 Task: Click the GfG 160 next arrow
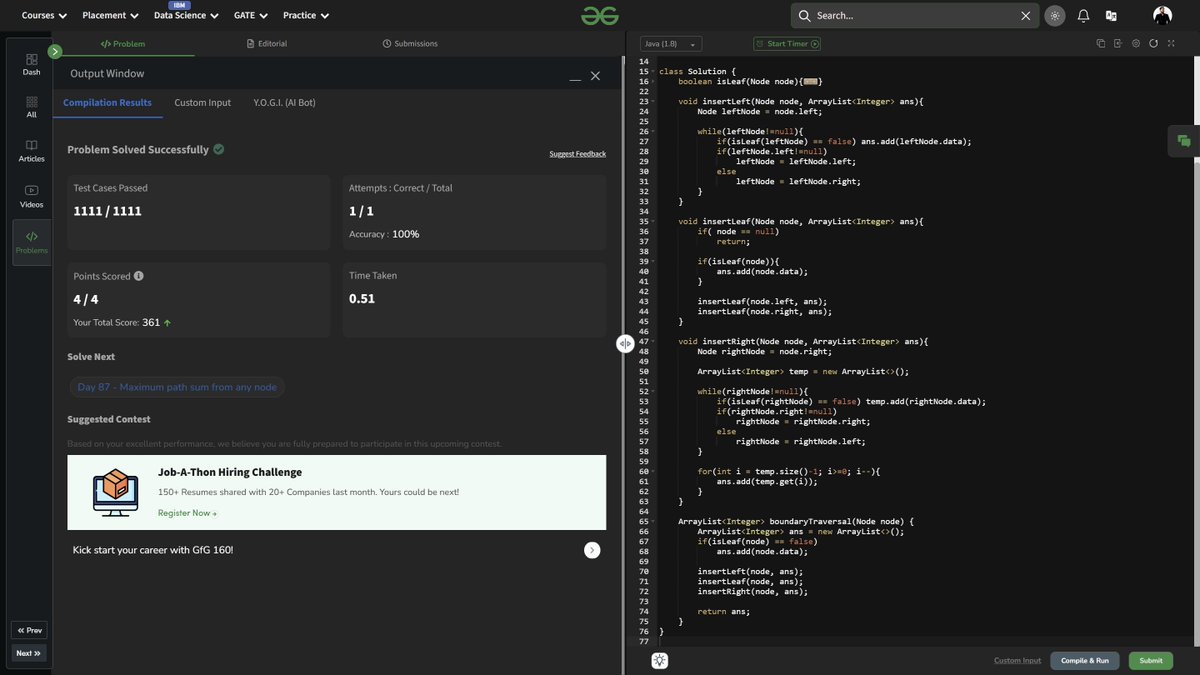tap(592, 550)
